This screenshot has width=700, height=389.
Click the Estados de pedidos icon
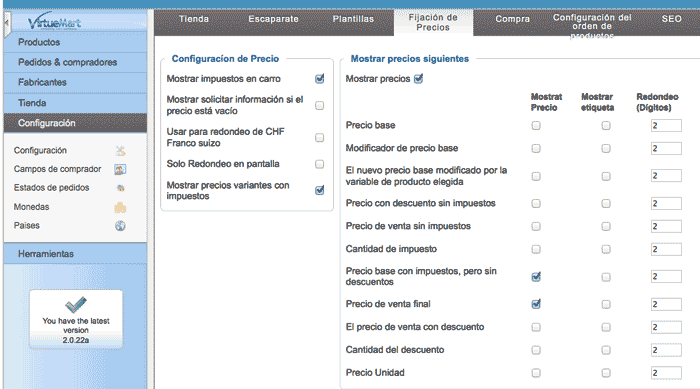120,188
